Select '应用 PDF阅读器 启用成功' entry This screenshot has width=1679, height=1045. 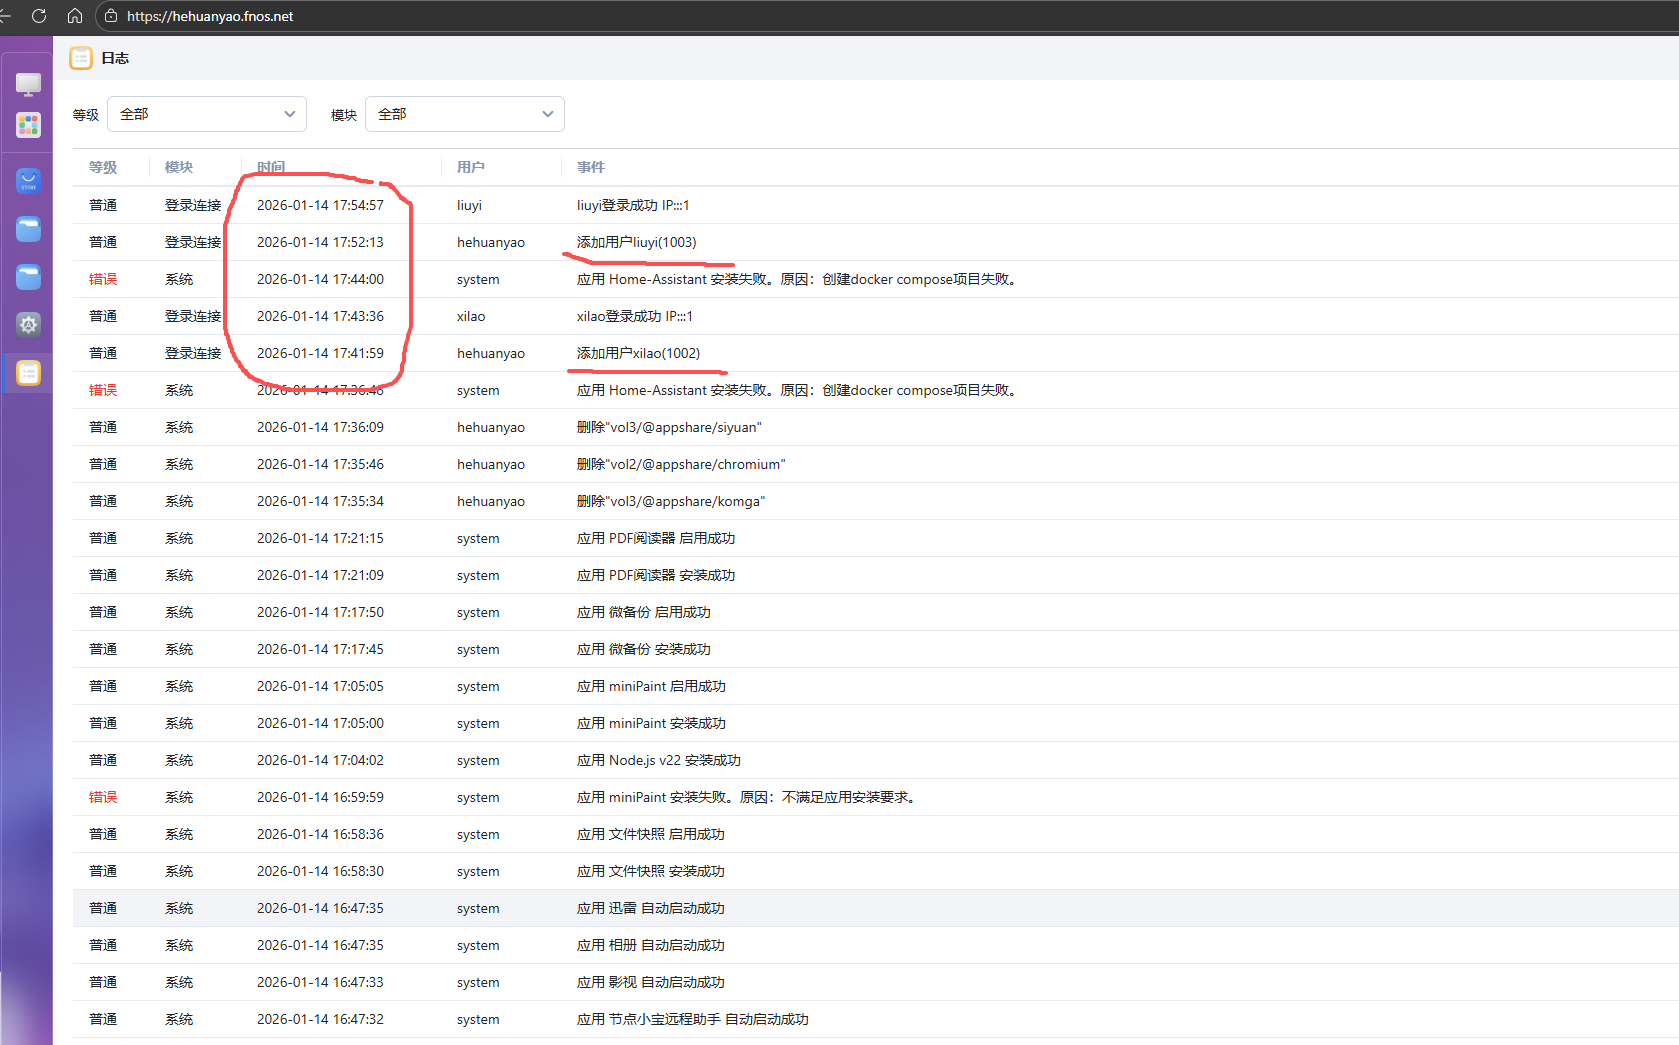pos(656,538)
